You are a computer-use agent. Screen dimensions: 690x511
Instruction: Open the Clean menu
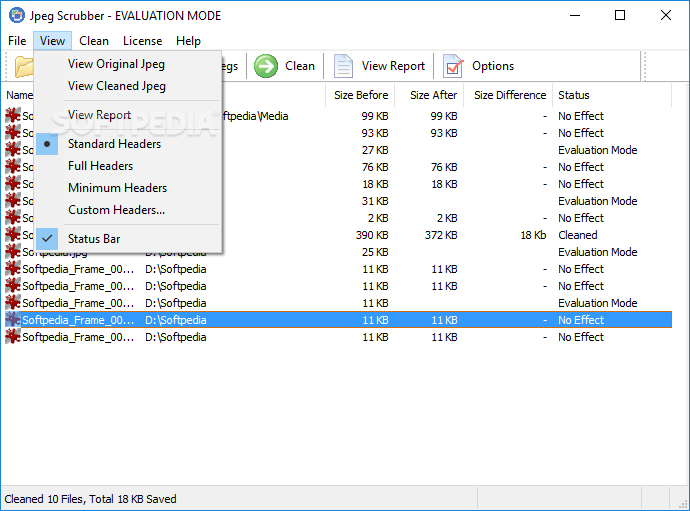pos(94,41)
